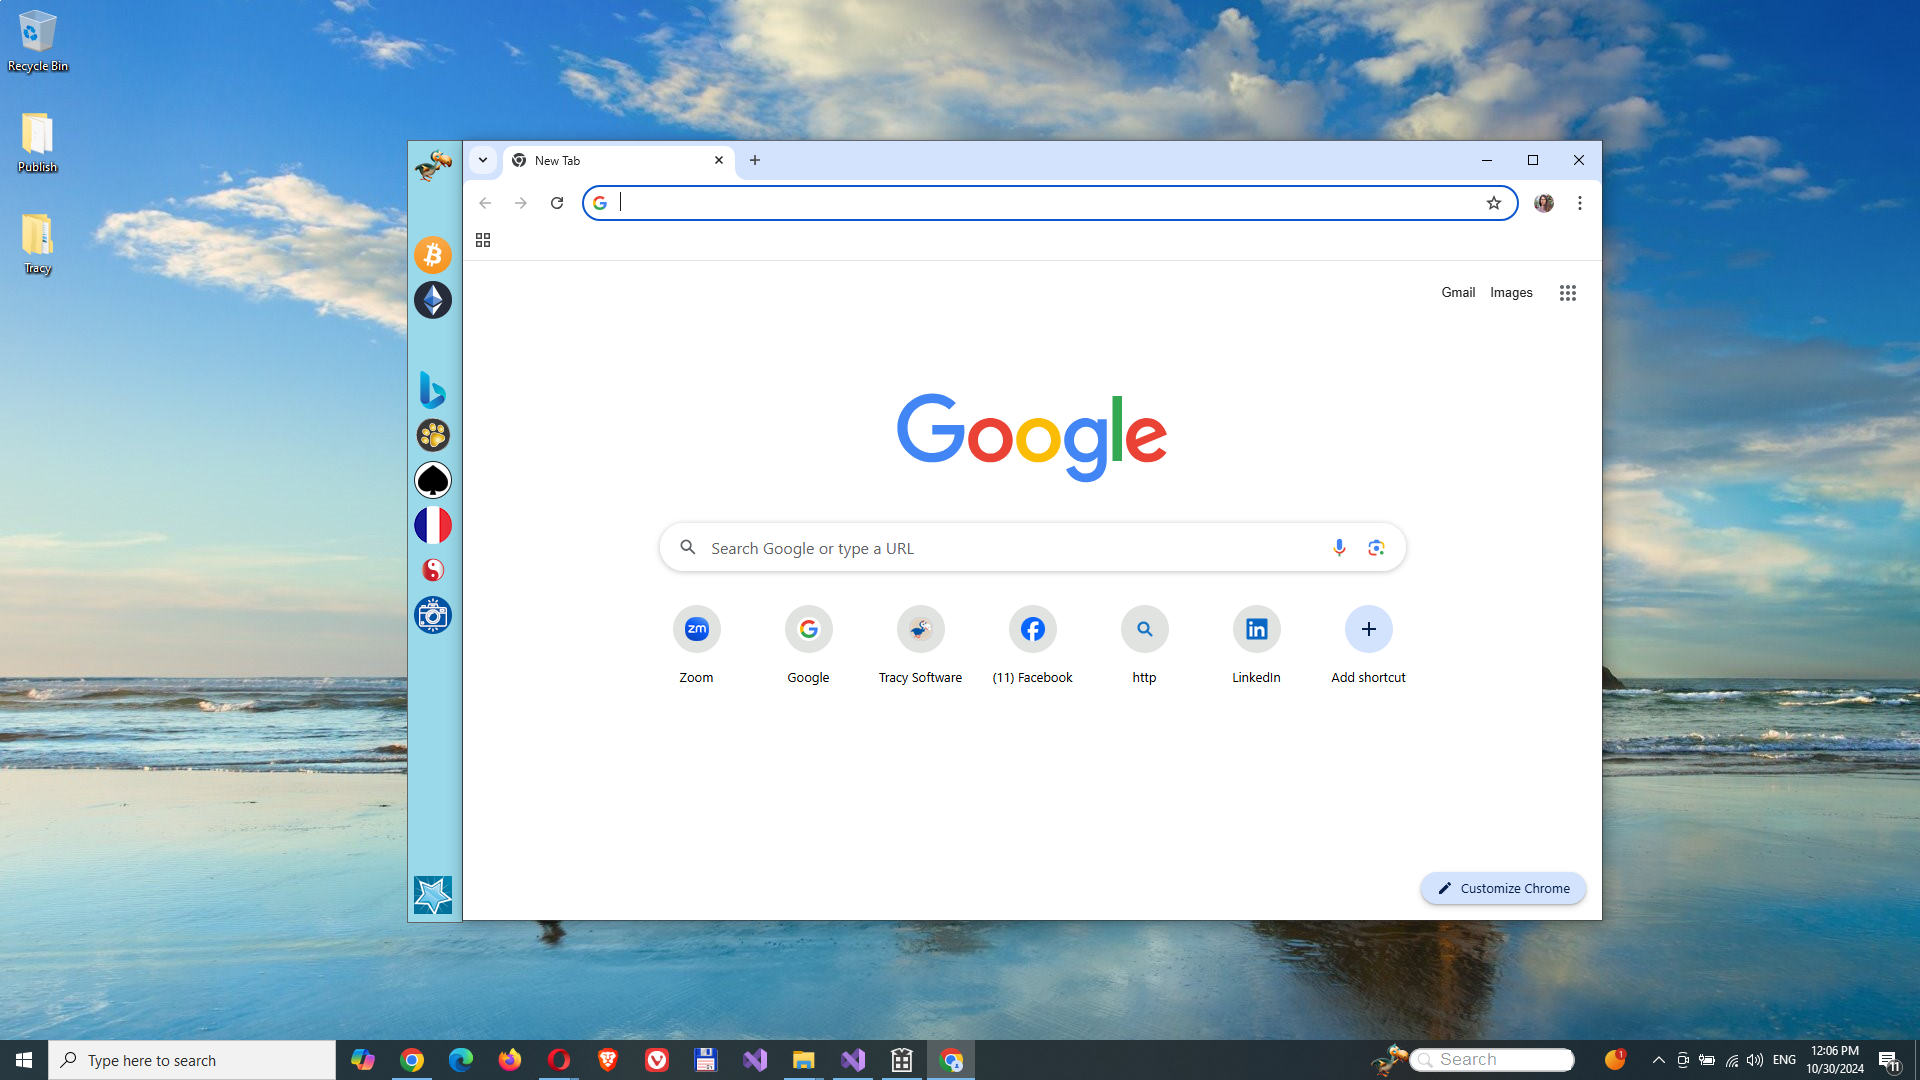The width and height of the screenshot is (1920, 1080).
Task: Open the Images link
Action: (1511, 293)
